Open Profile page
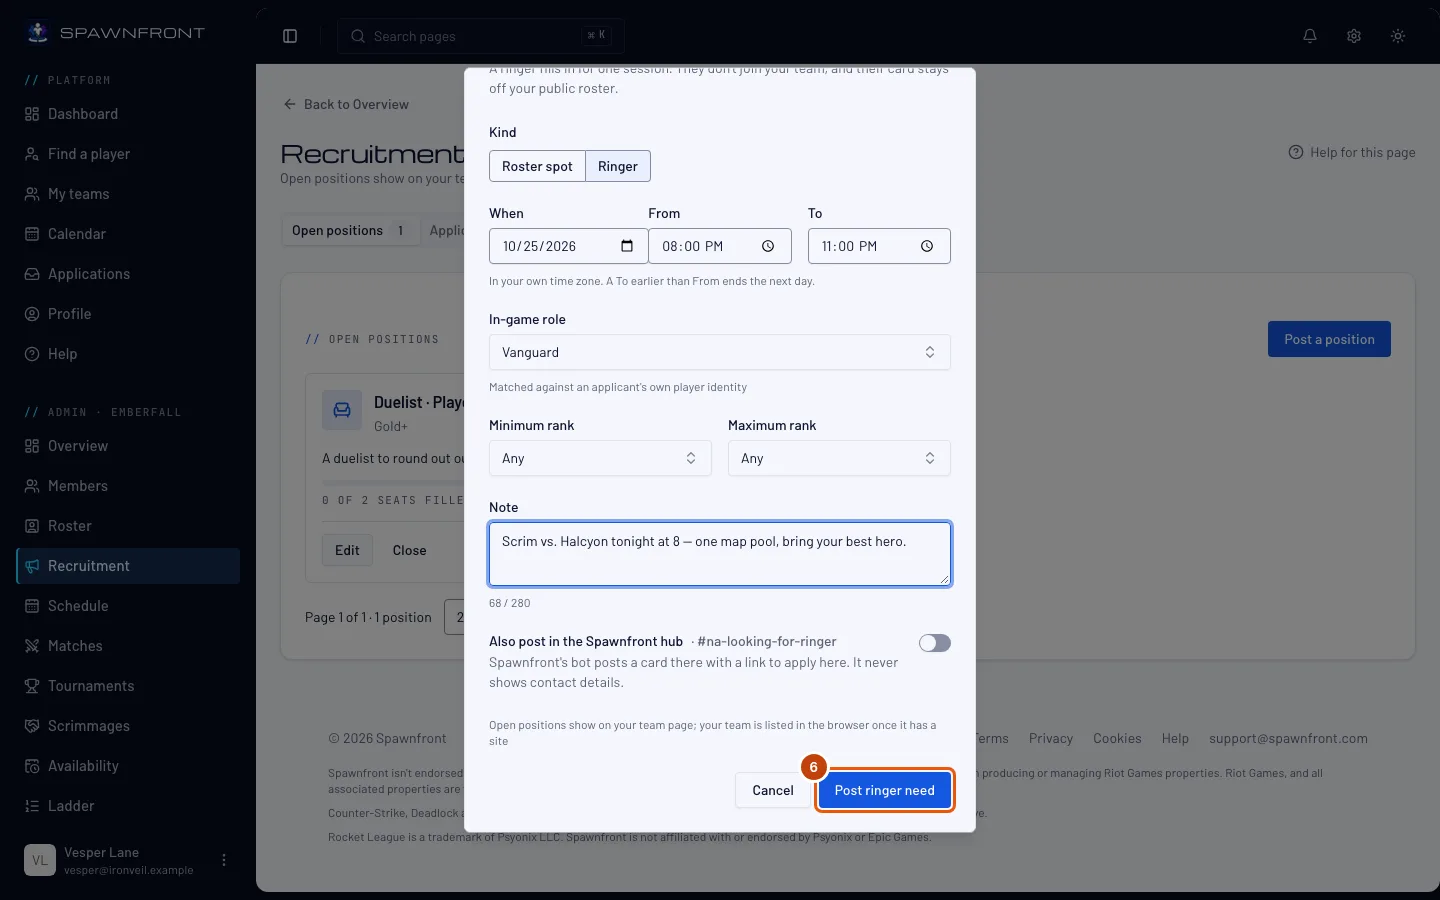The width and height of the screenshot is (1440, 900). [128, 314]
